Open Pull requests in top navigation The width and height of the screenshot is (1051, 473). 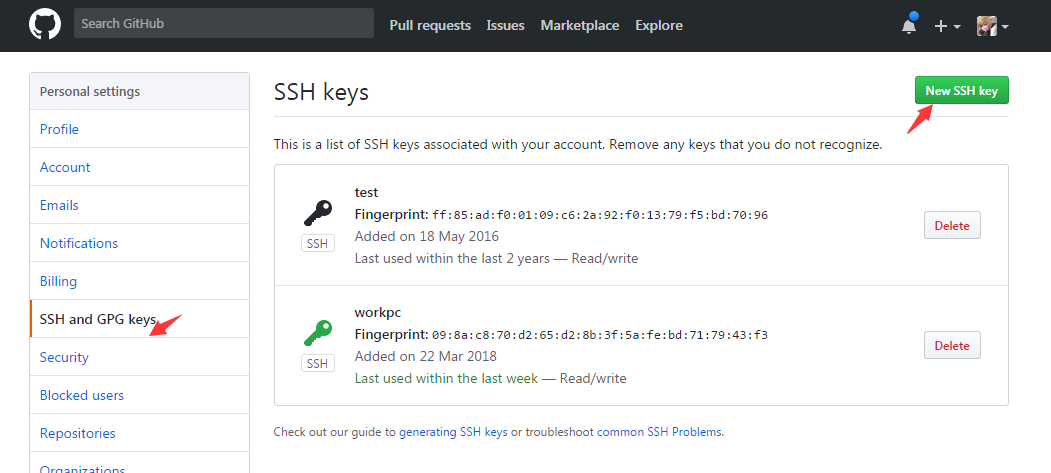point(430,25)
